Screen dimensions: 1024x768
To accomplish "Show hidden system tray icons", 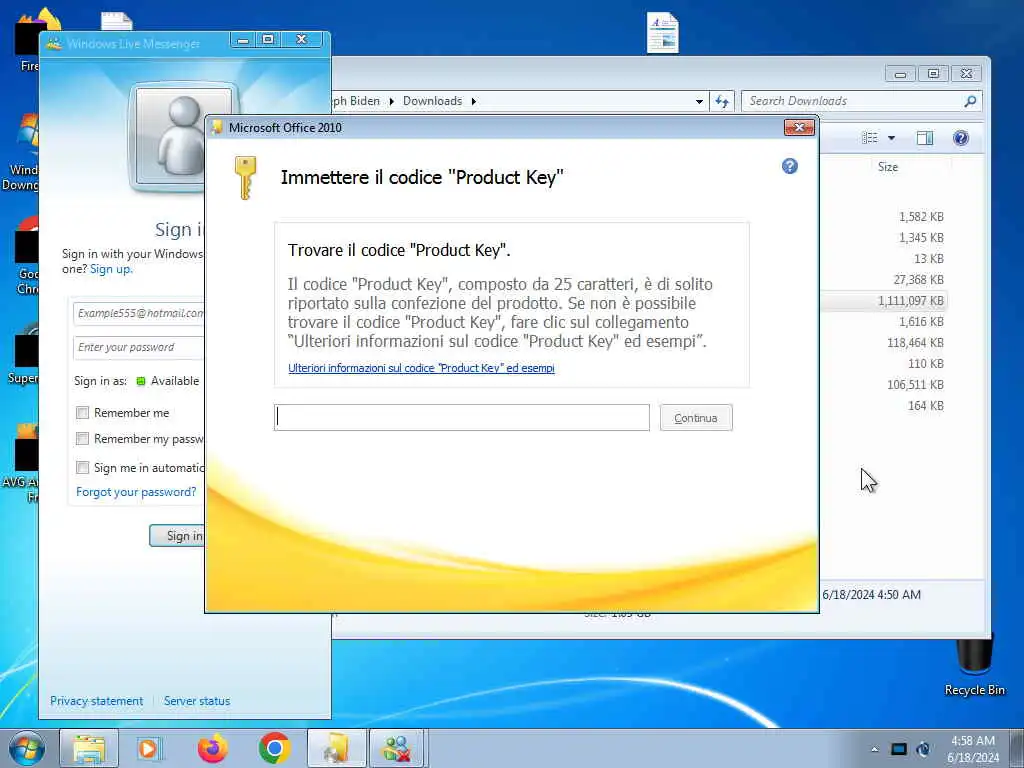I will coord(874,749).
